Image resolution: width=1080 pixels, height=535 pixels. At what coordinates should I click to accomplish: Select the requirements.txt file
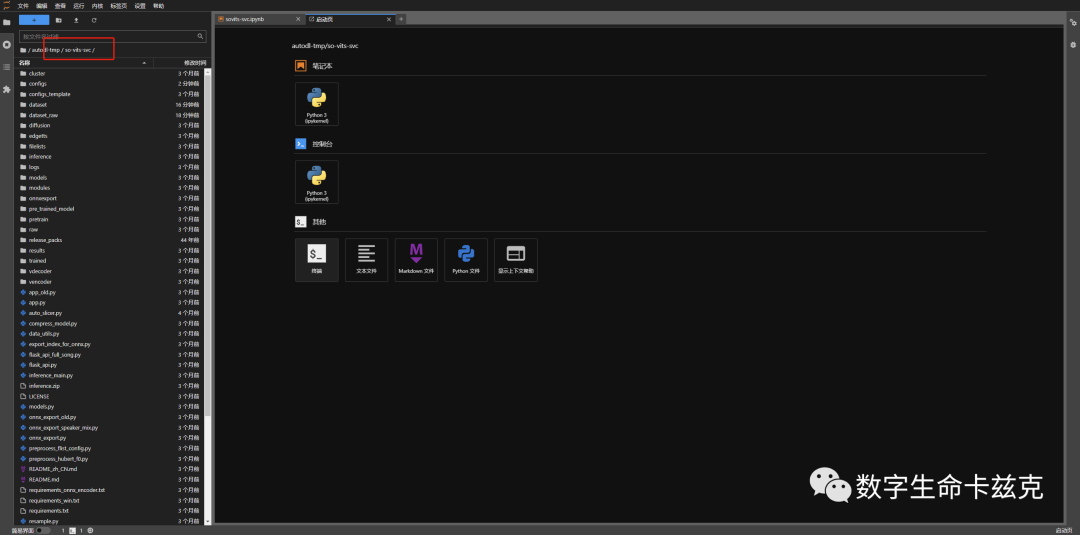pos(110,511)
